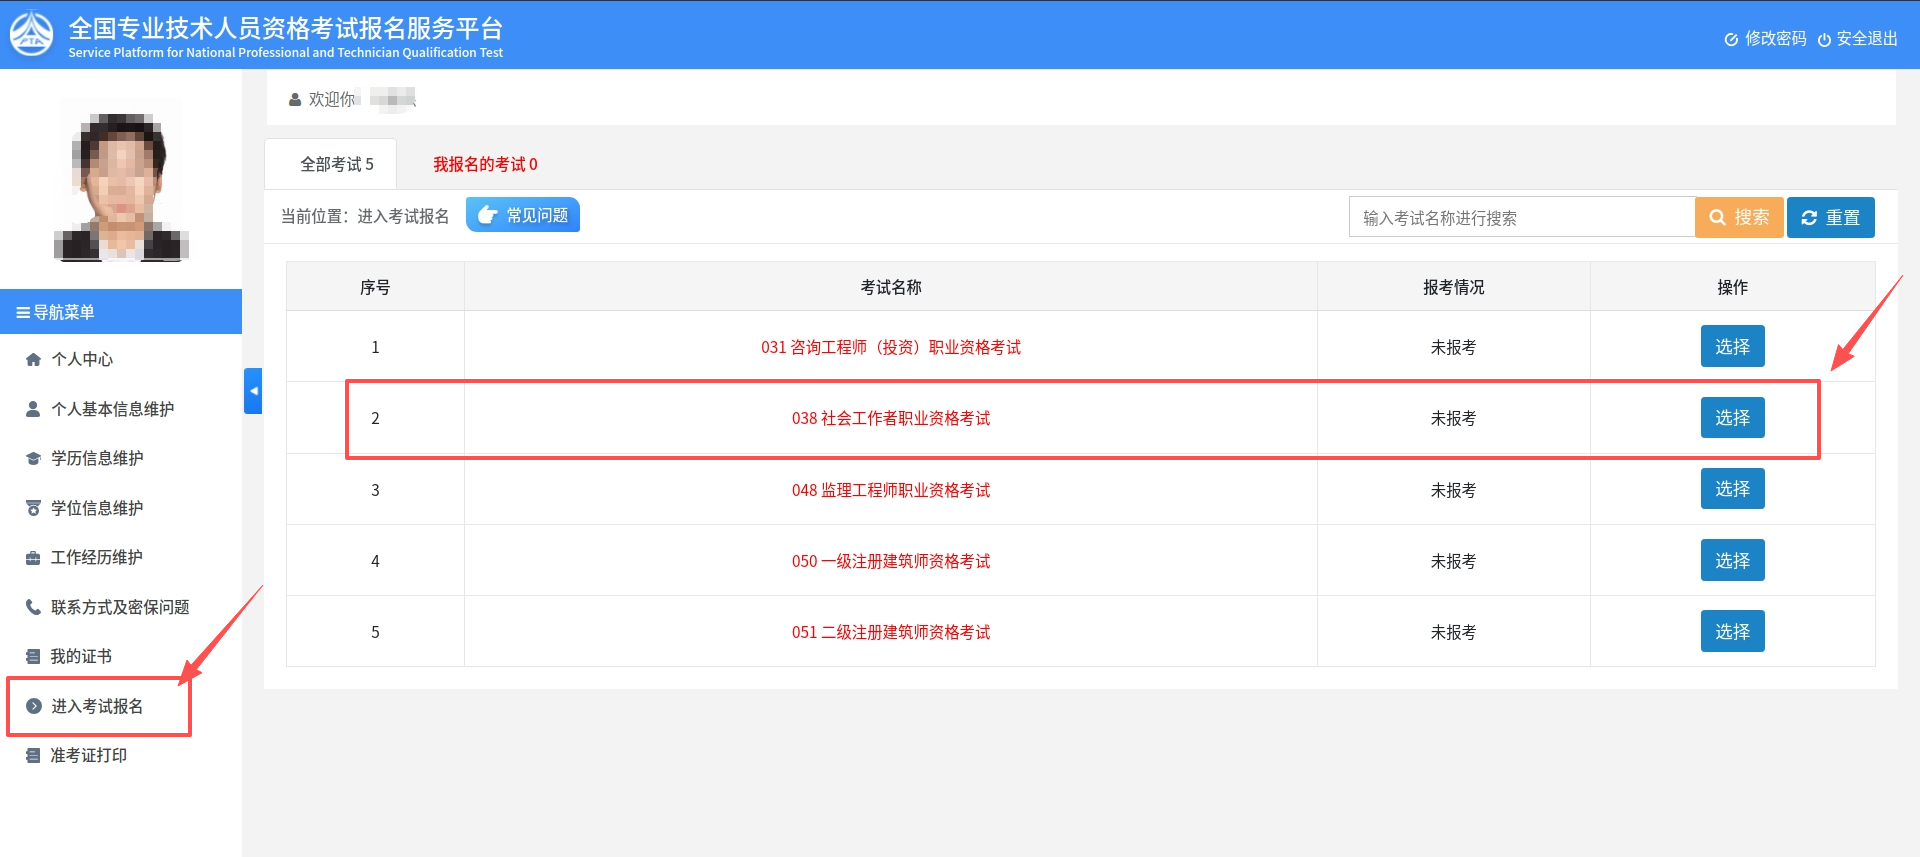Image resolution: width=1920 pixels, height=857 pixels.
Task: Switch to the 我报名的考试 tab
Action: pyautogui.click(x=485, y=164)
